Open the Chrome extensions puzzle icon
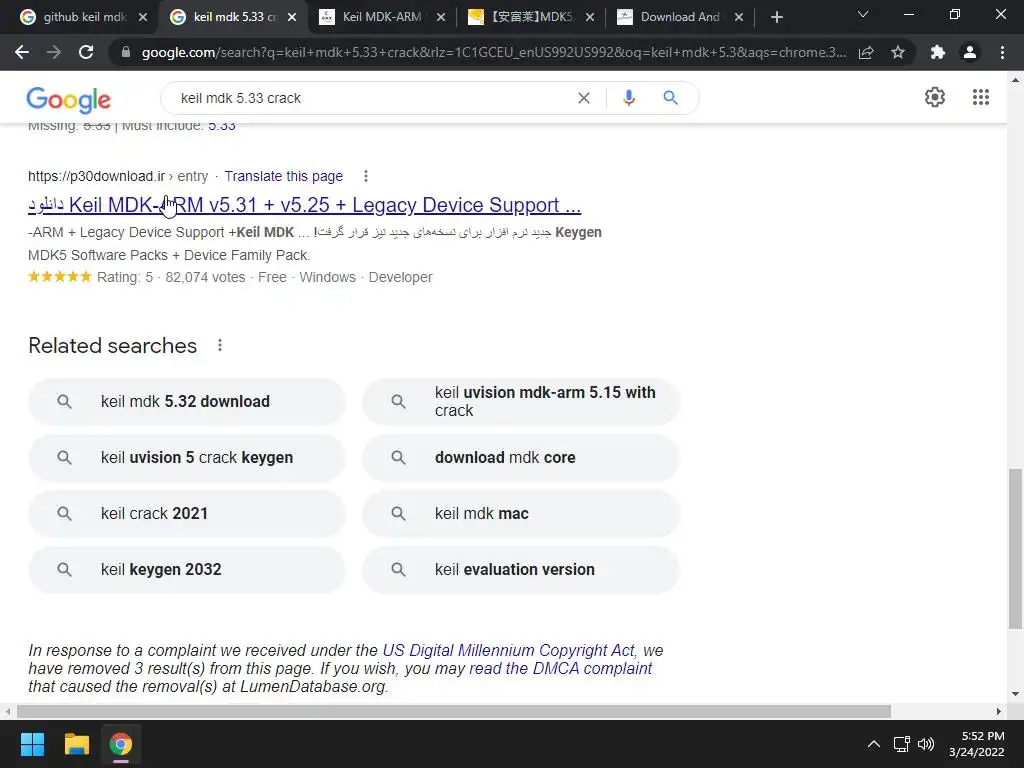 (938, 52)
